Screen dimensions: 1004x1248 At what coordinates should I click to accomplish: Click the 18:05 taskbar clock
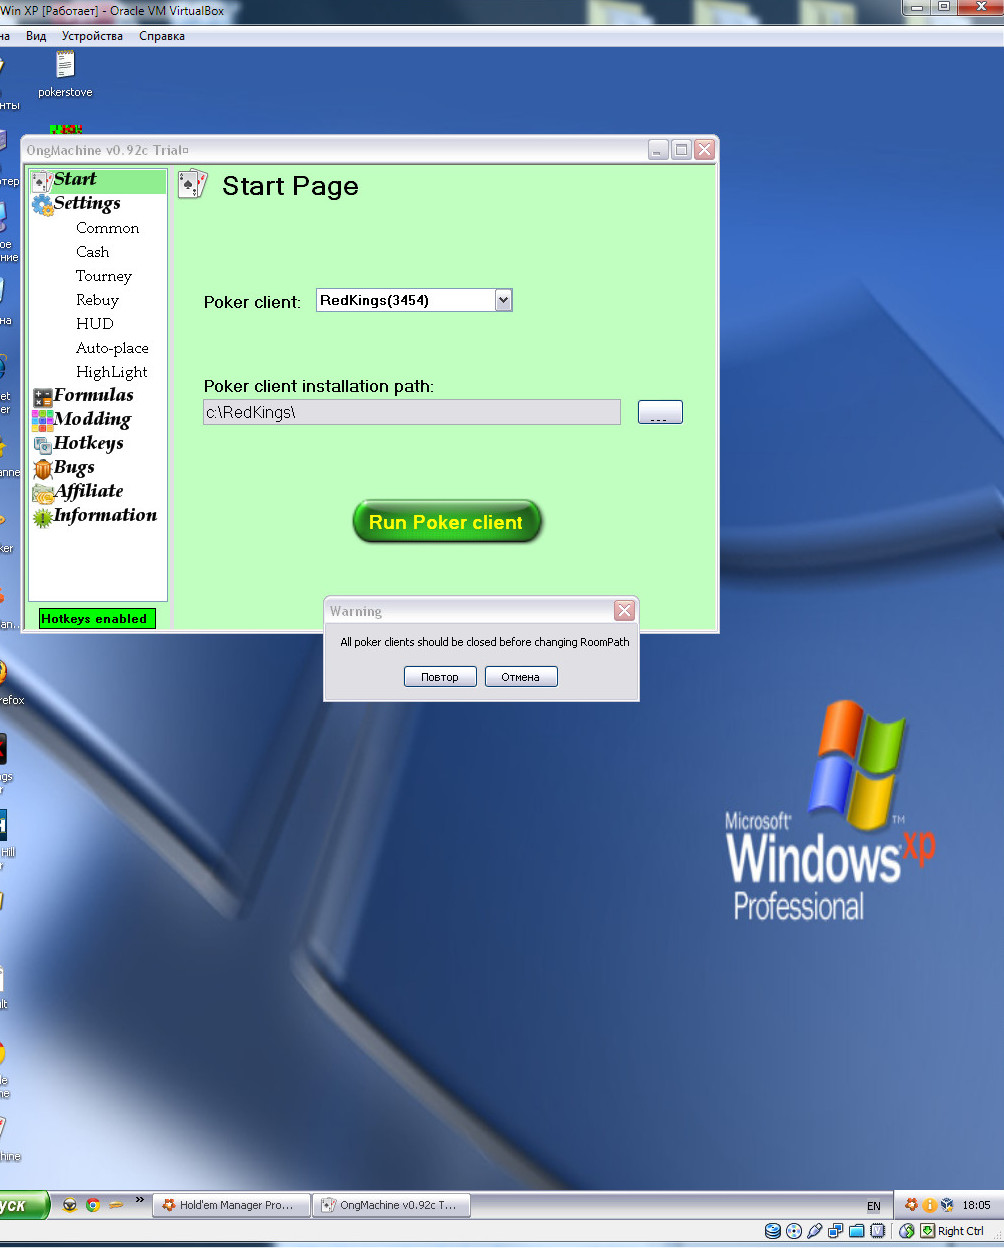click(x=976, y=1205)
